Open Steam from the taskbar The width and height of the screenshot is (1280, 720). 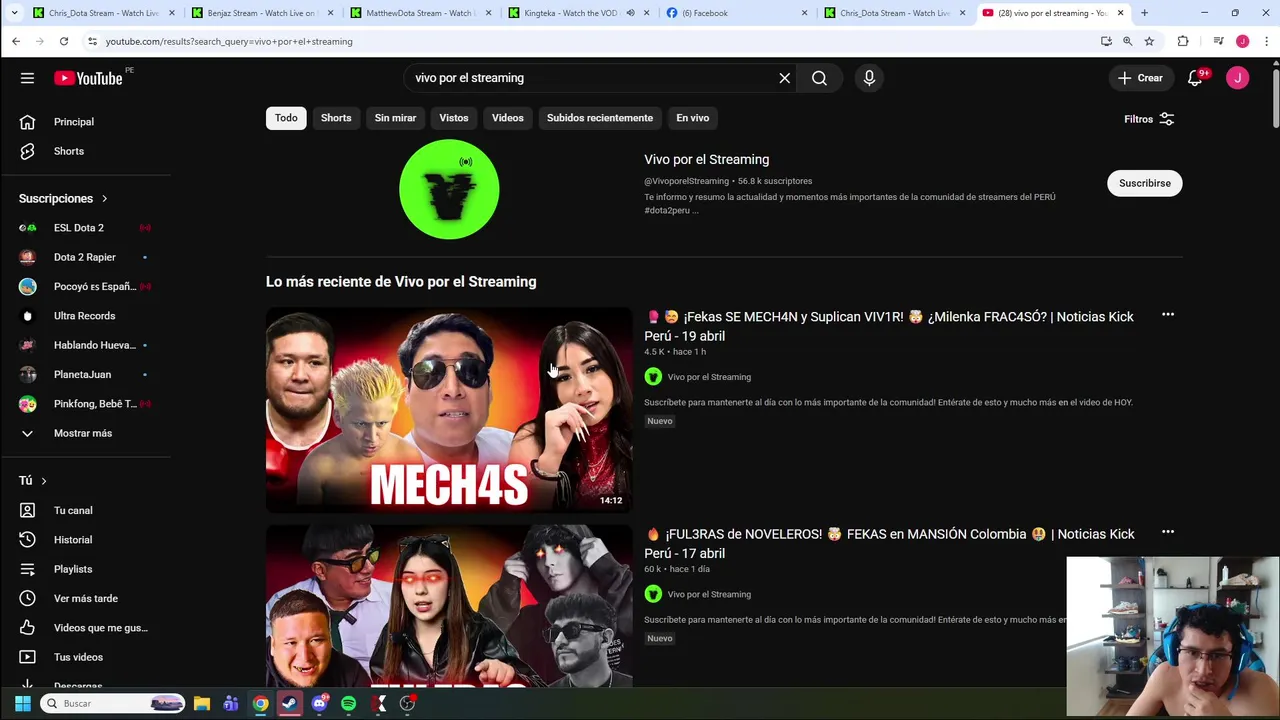[x=289, y=704]
